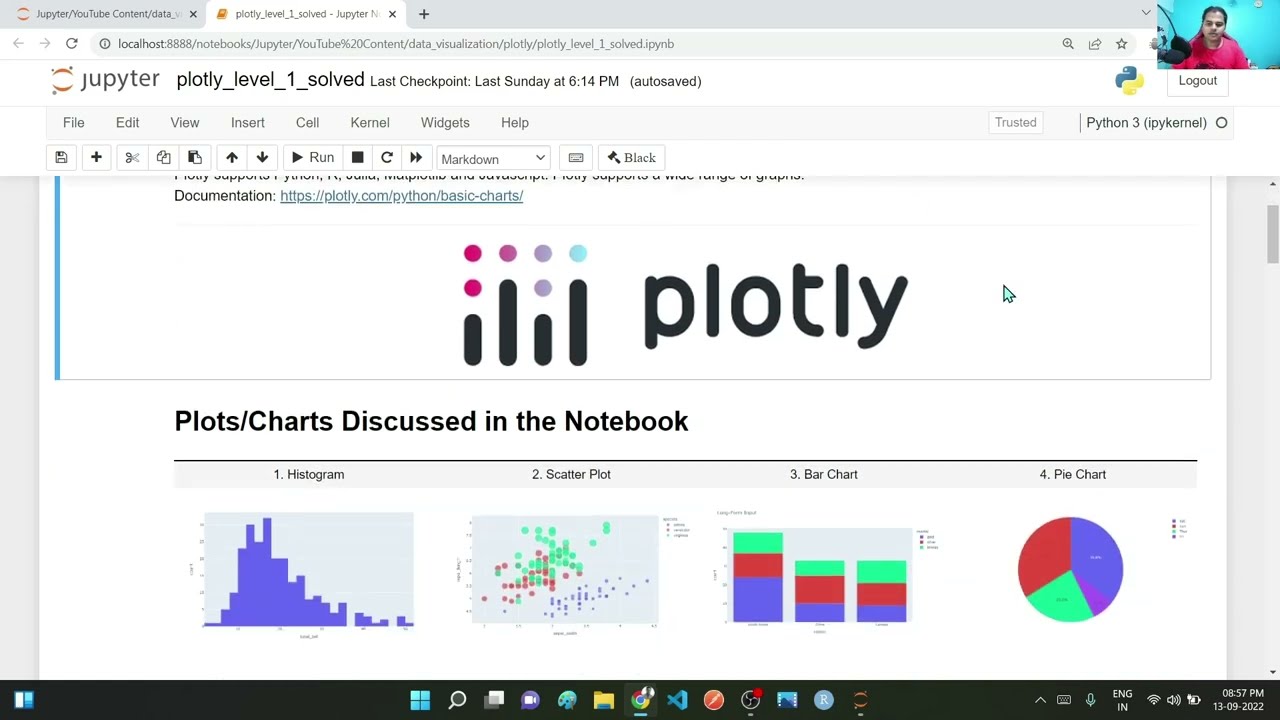
Task: Open the Kernel menu
Action: pos(370,122)
